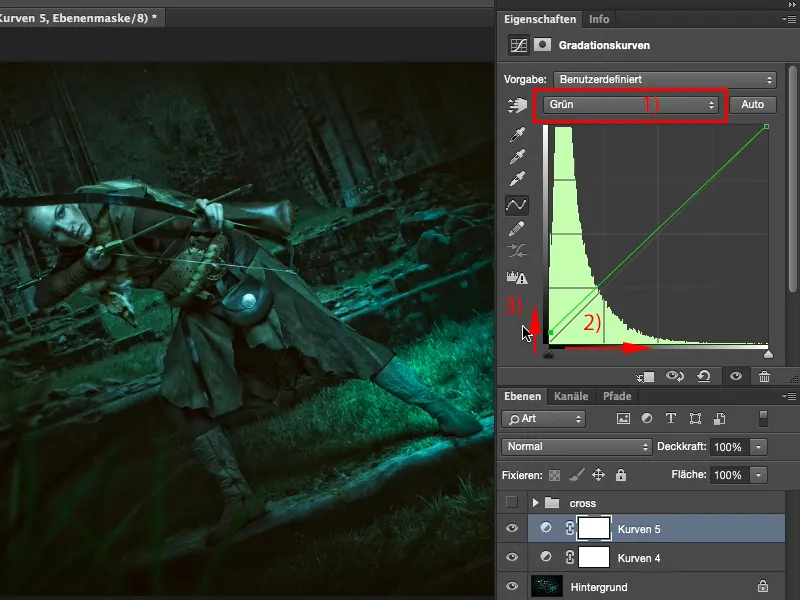
Task: Select the Kurven 4 layer mask thumbnail
Action: coord(594,557)
